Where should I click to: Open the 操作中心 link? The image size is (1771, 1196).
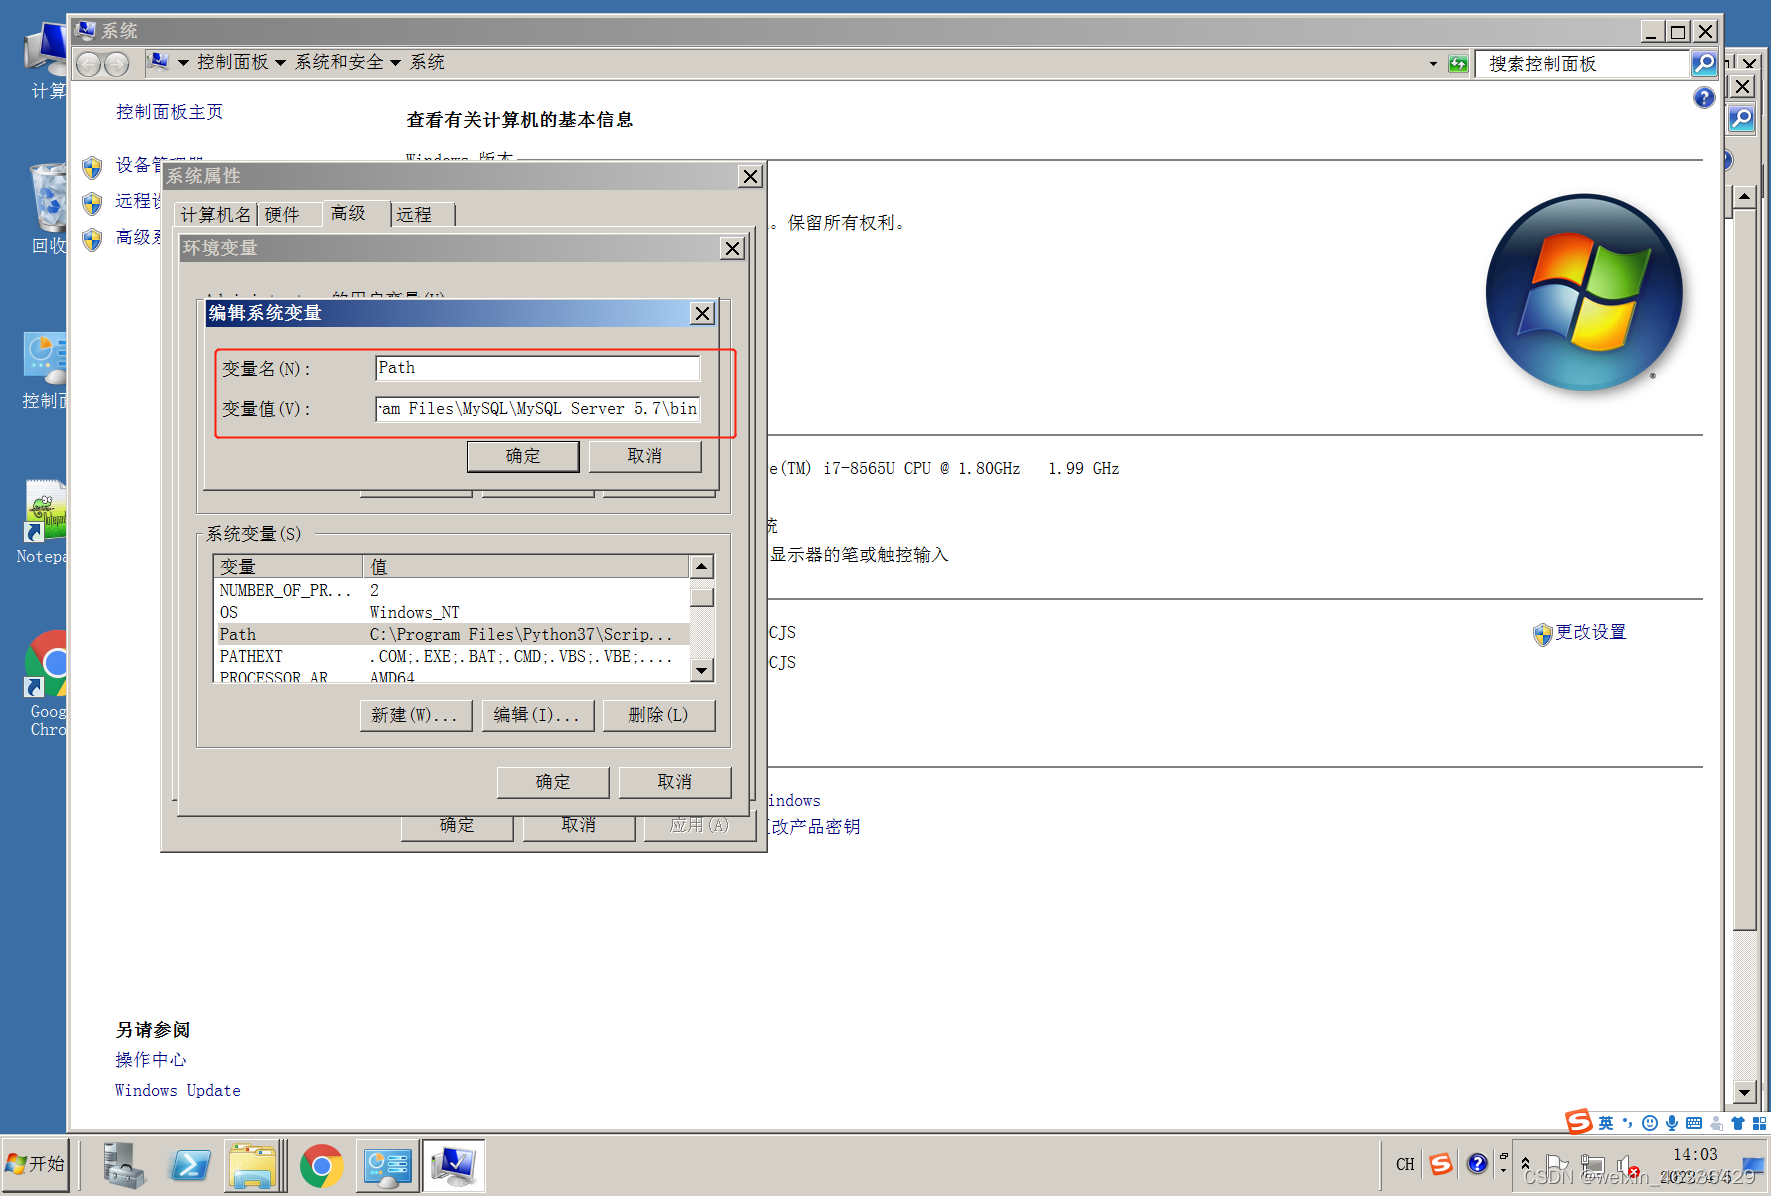151,1060
